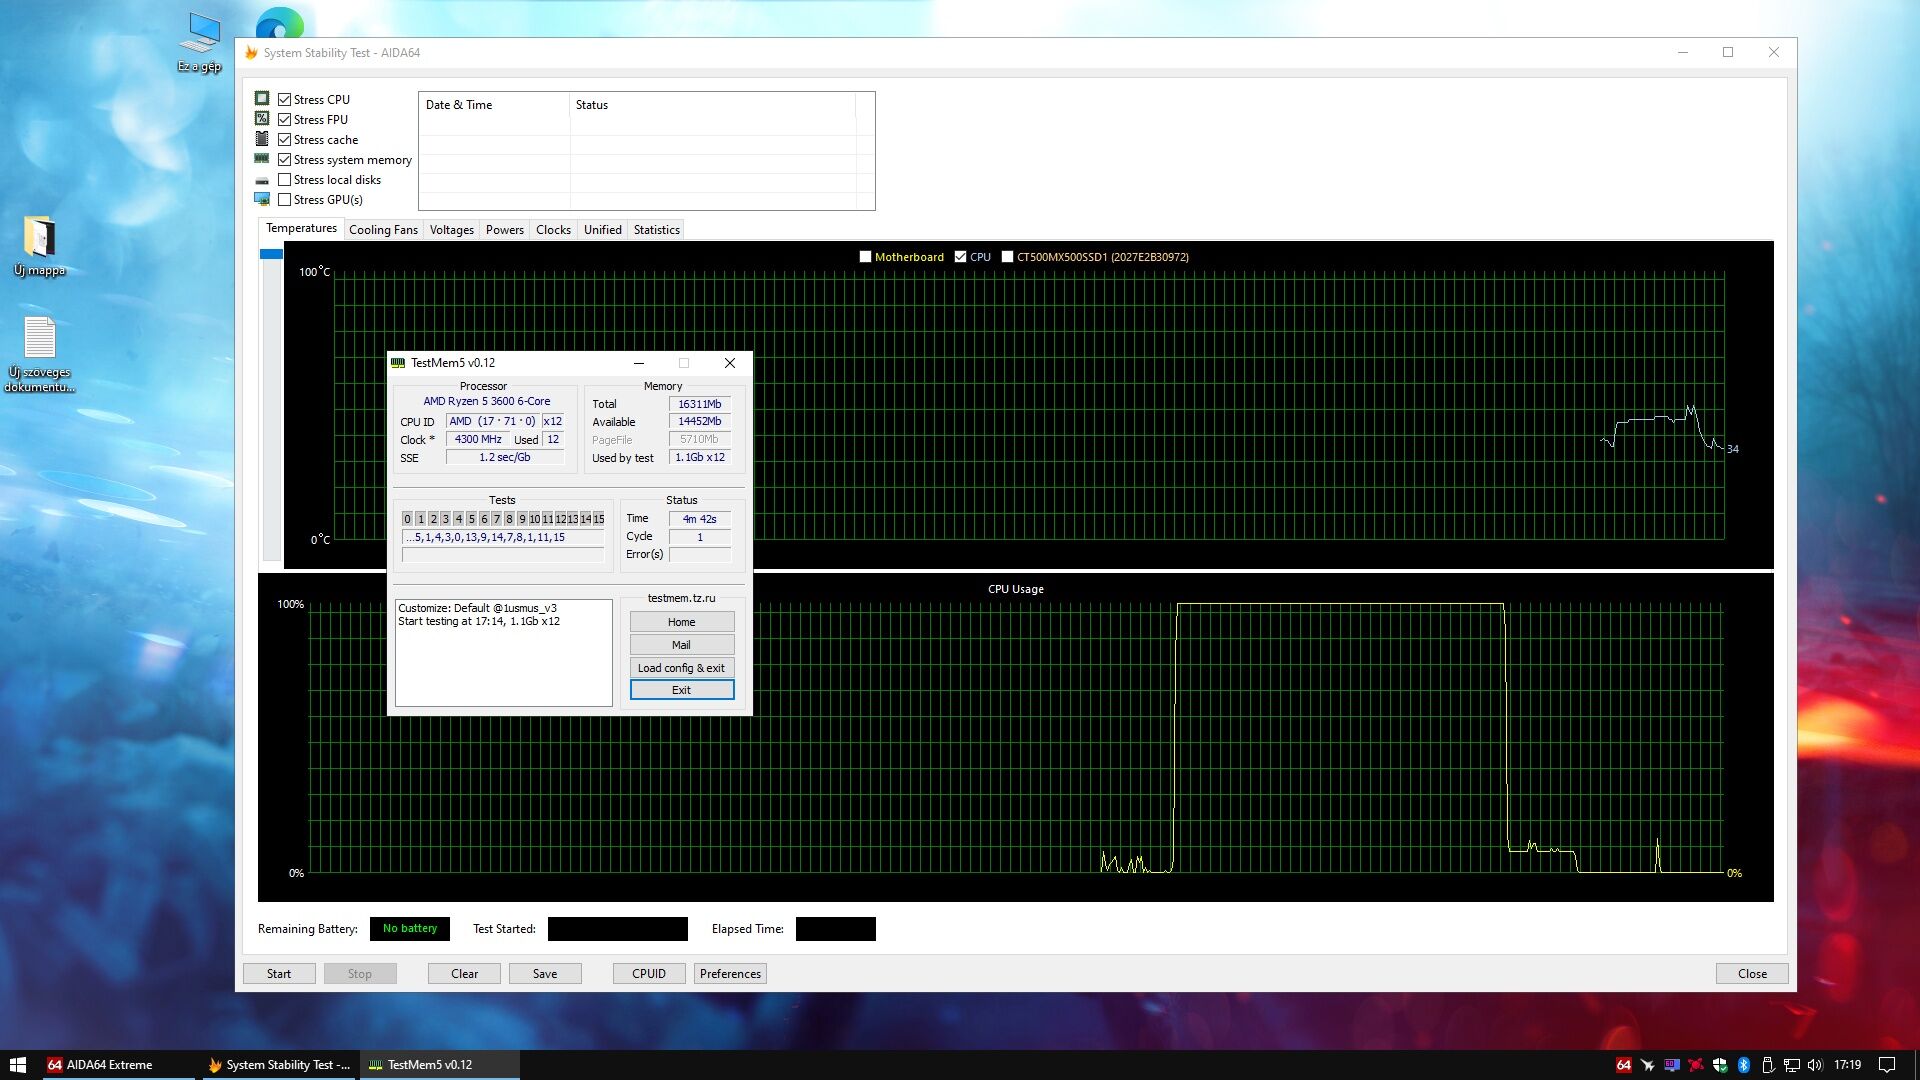Screen dimensions: 1920x1080
Task: Click the blue graph scale slider
Action: (x=271, y=254)
